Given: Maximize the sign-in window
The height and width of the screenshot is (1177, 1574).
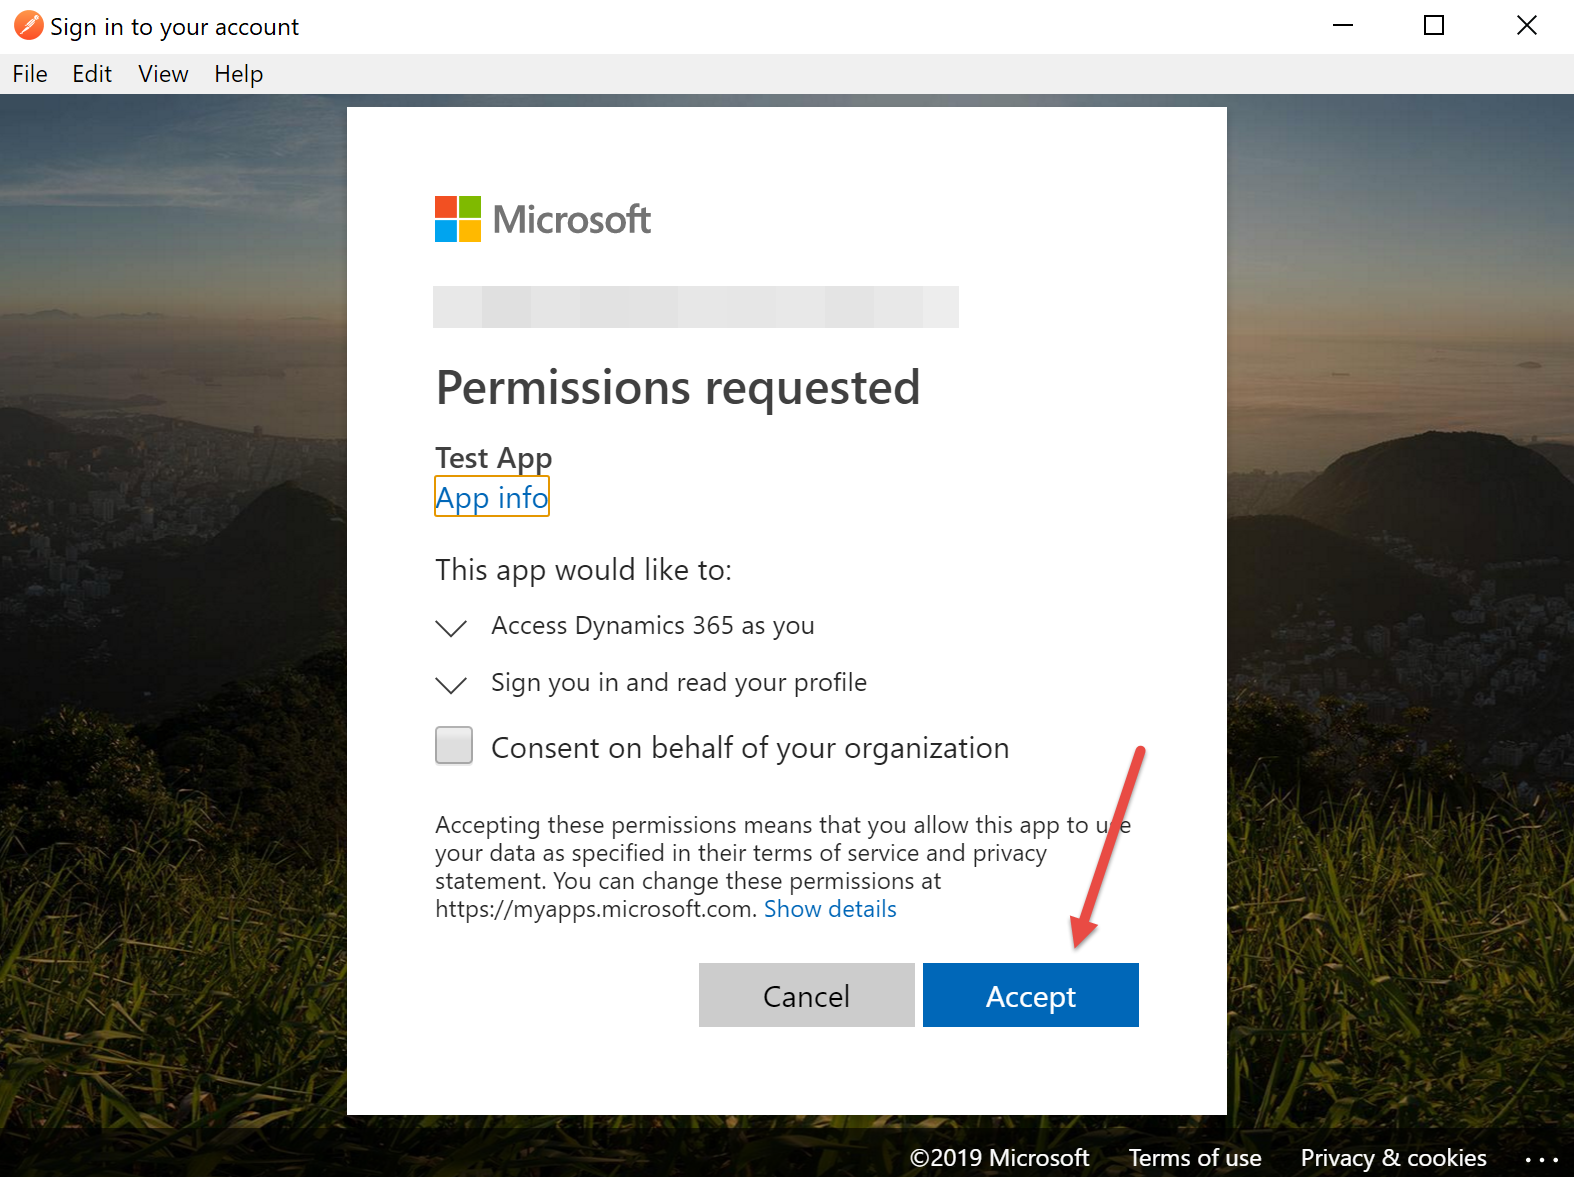Looking at the screenshot, I should click(1434, 26).
